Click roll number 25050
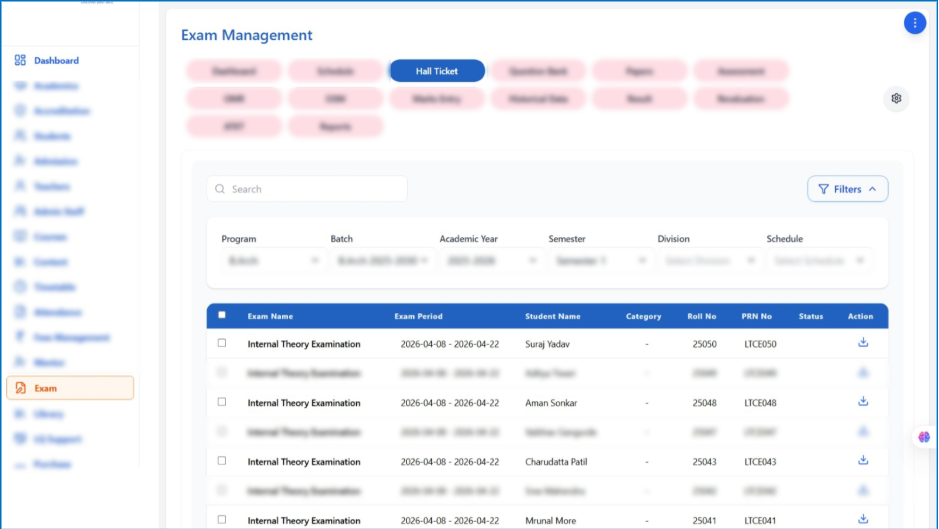Viewport: 939px width, 529px height. (x=704, y=344)
